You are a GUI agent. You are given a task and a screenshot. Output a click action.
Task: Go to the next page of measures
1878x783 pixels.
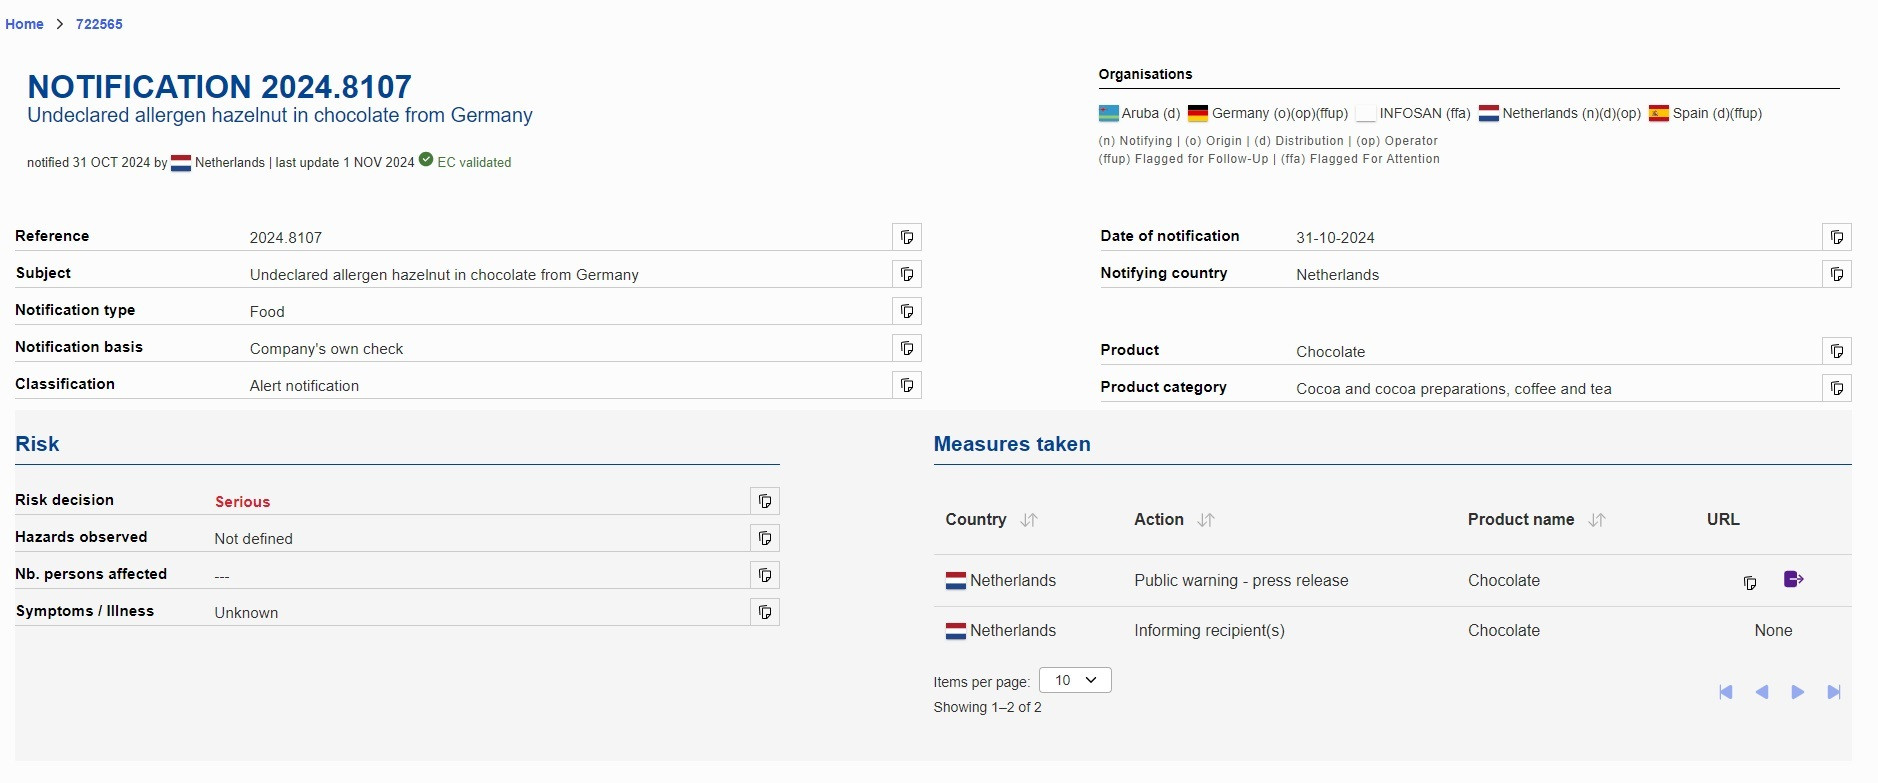(1797, 692)
